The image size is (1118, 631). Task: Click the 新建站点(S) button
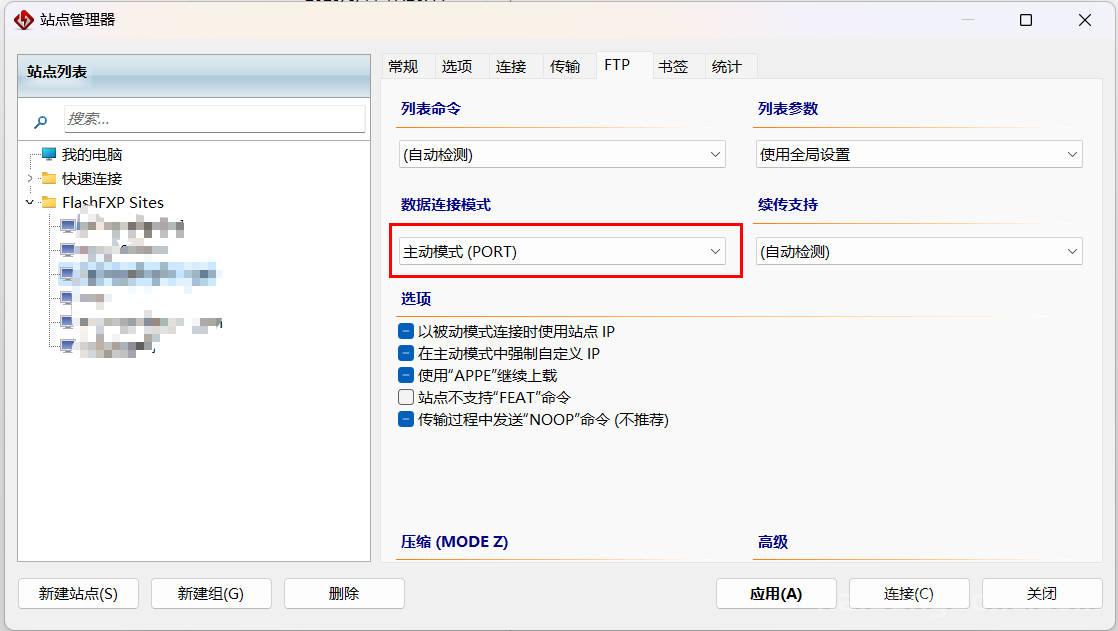(x=78, y=593)
